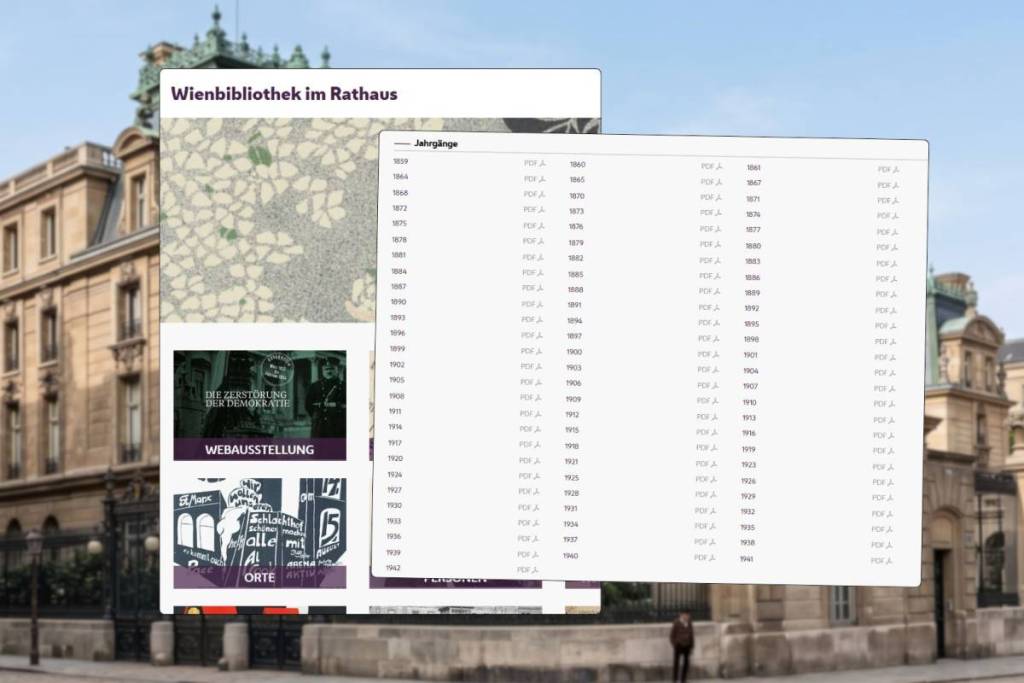Select year 1937 in the list
The width and height of the screenshot is (1024, 683).
point(571,540)
